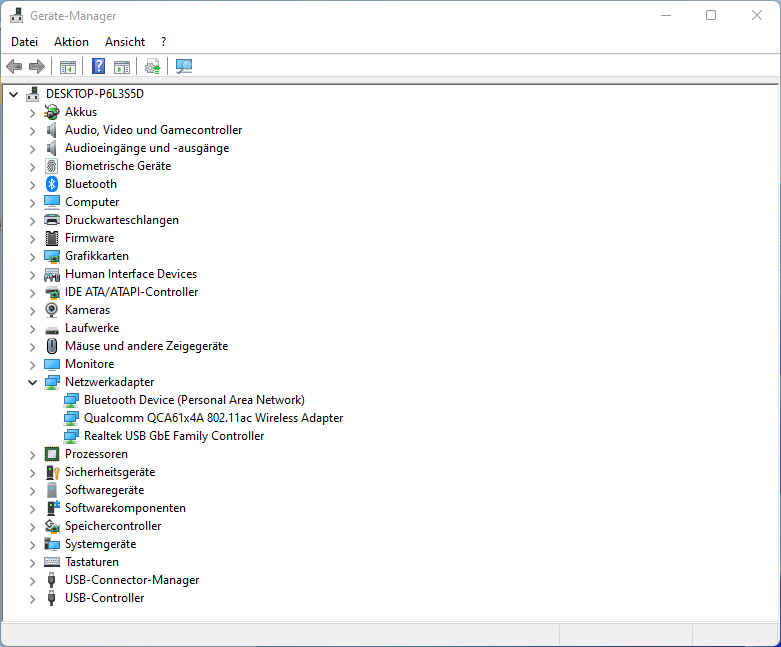Image resolution: width=781 pixels, height=647 pixels.
Task: Open the blue Help question mark icon
Action: point(99,66)
